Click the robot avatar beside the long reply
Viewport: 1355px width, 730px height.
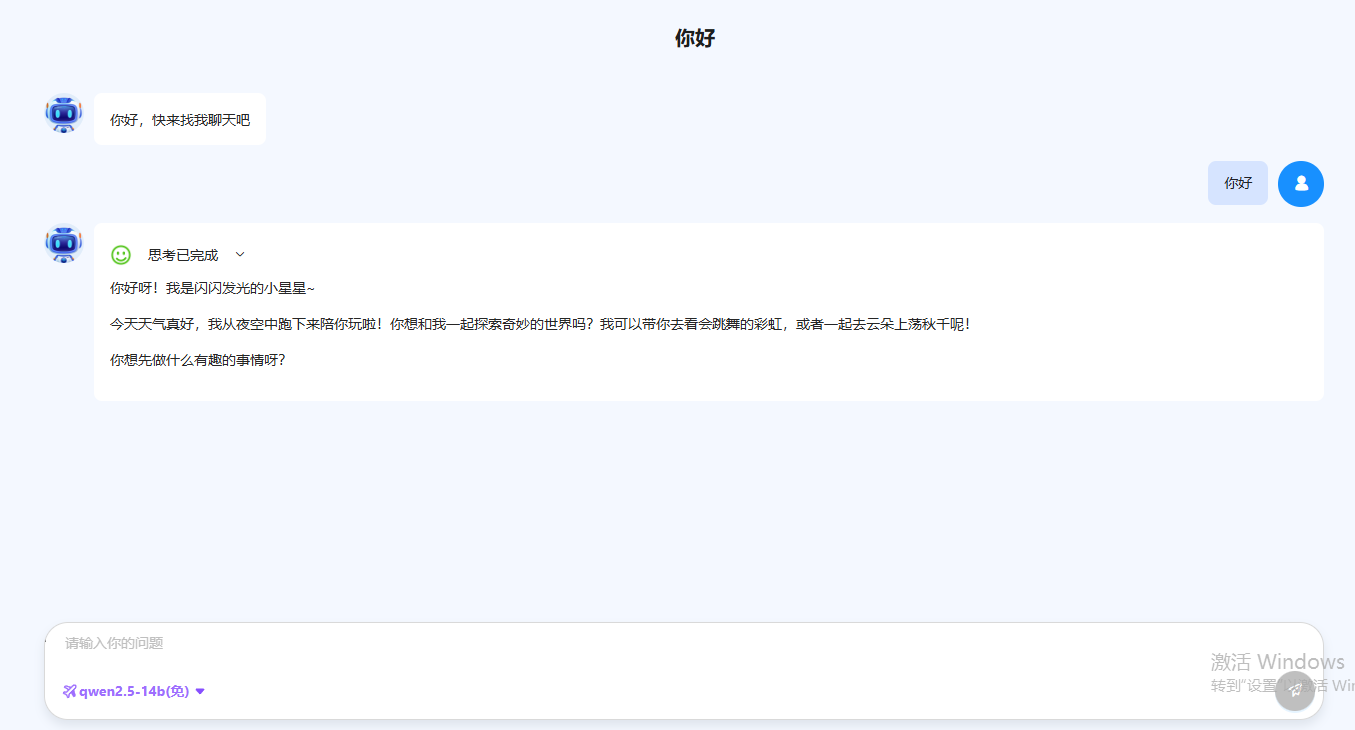tap(64, 244)
